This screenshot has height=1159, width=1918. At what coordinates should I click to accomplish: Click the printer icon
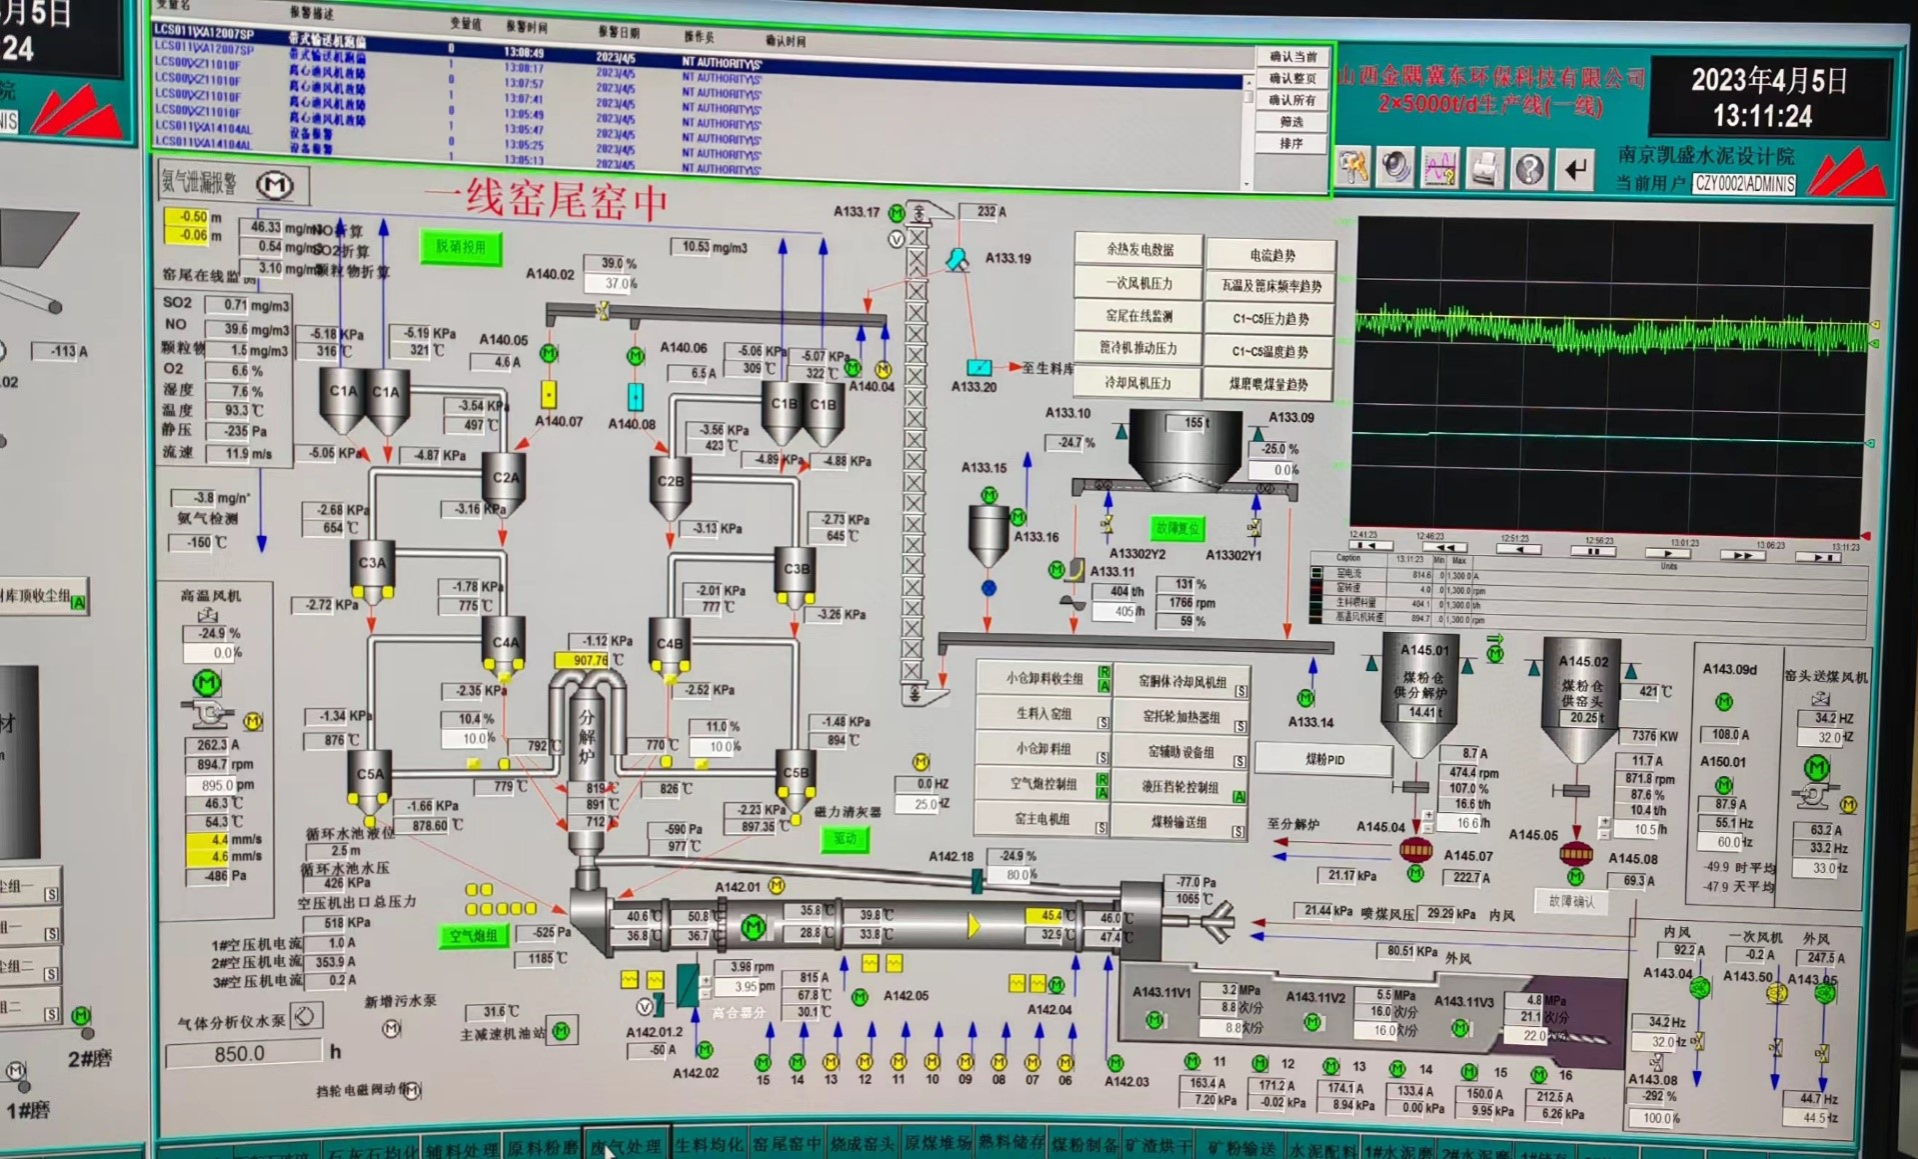coord(1484,170)
